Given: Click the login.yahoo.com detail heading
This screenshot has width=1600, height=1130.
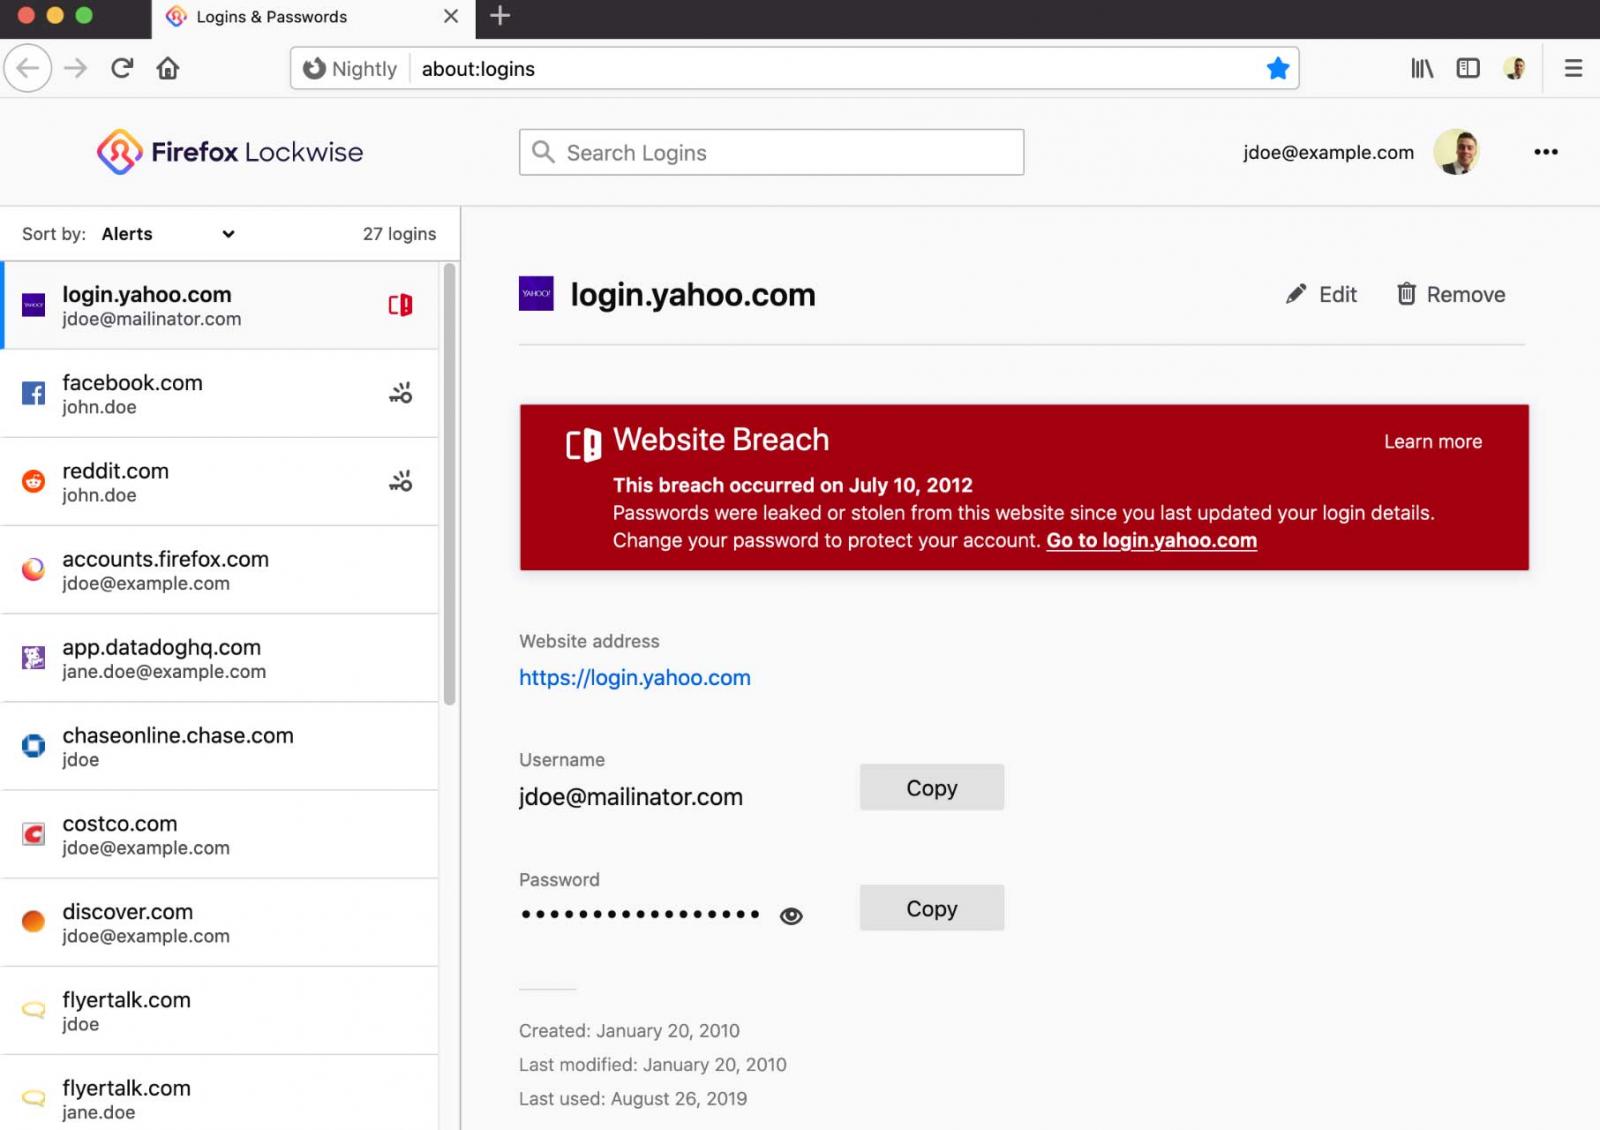Looking at the screenshot, I should [x=693, y=294].
